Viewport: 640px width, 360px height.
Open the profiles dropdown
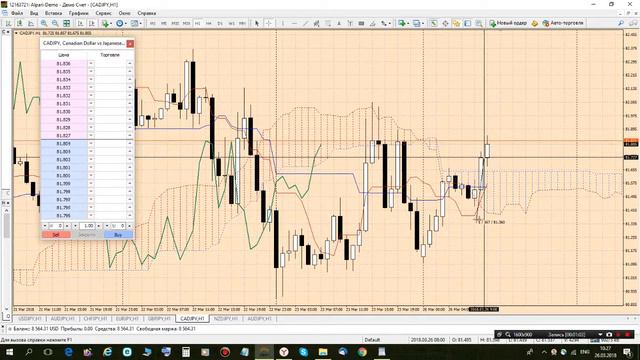419,23
